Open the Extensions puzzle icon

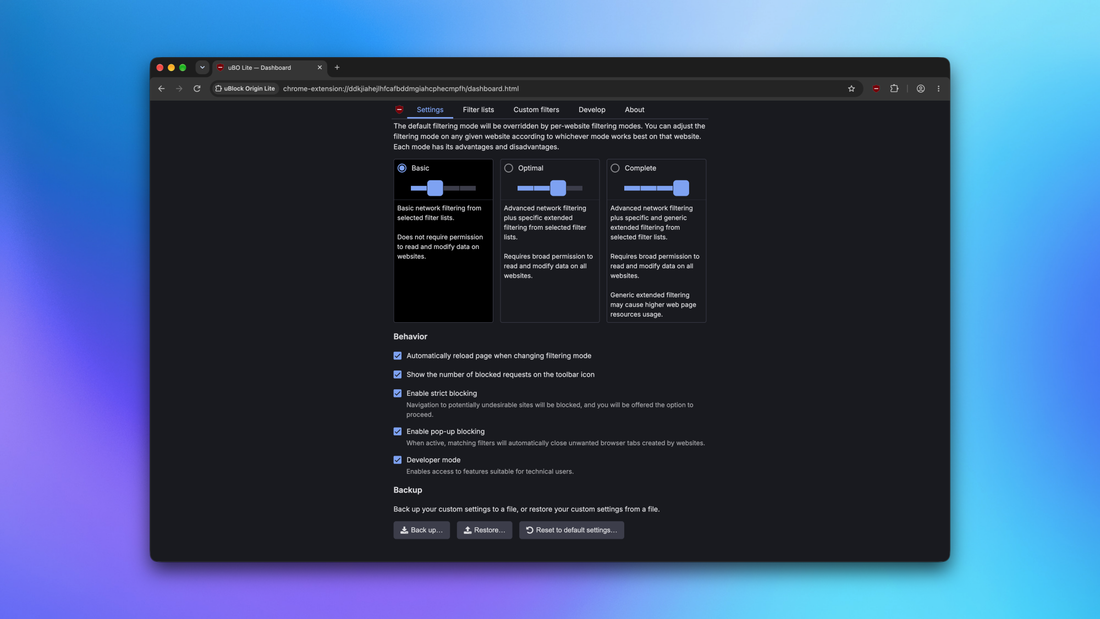point(894,88)
